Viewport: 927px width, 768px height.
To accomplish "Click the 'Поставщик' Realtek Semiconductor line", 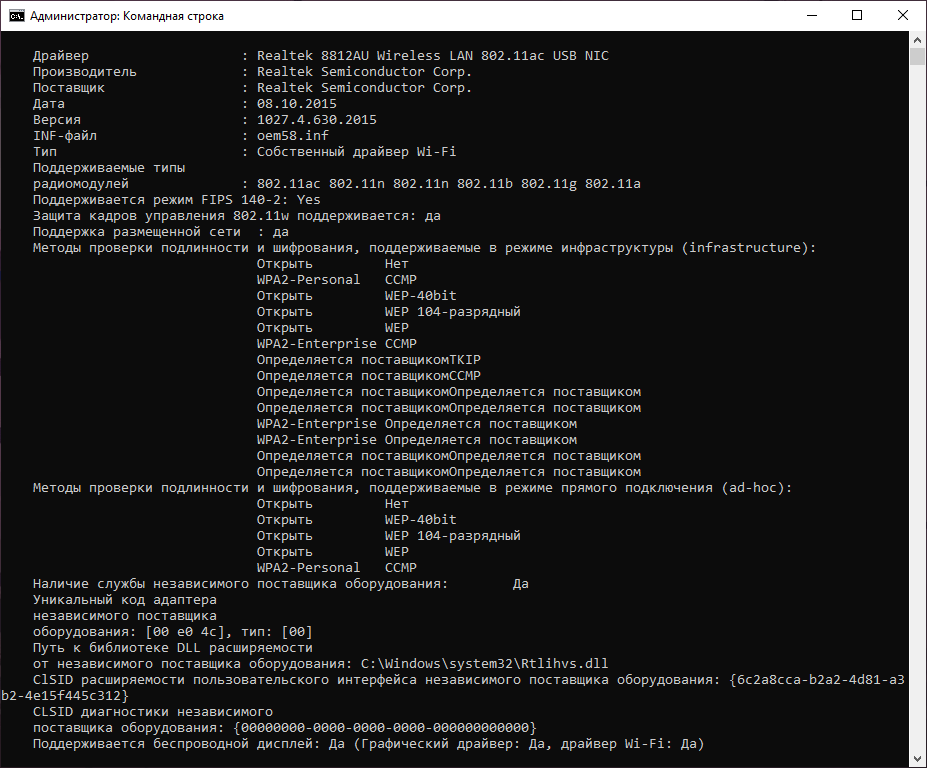I will click(x=252, y=88).
